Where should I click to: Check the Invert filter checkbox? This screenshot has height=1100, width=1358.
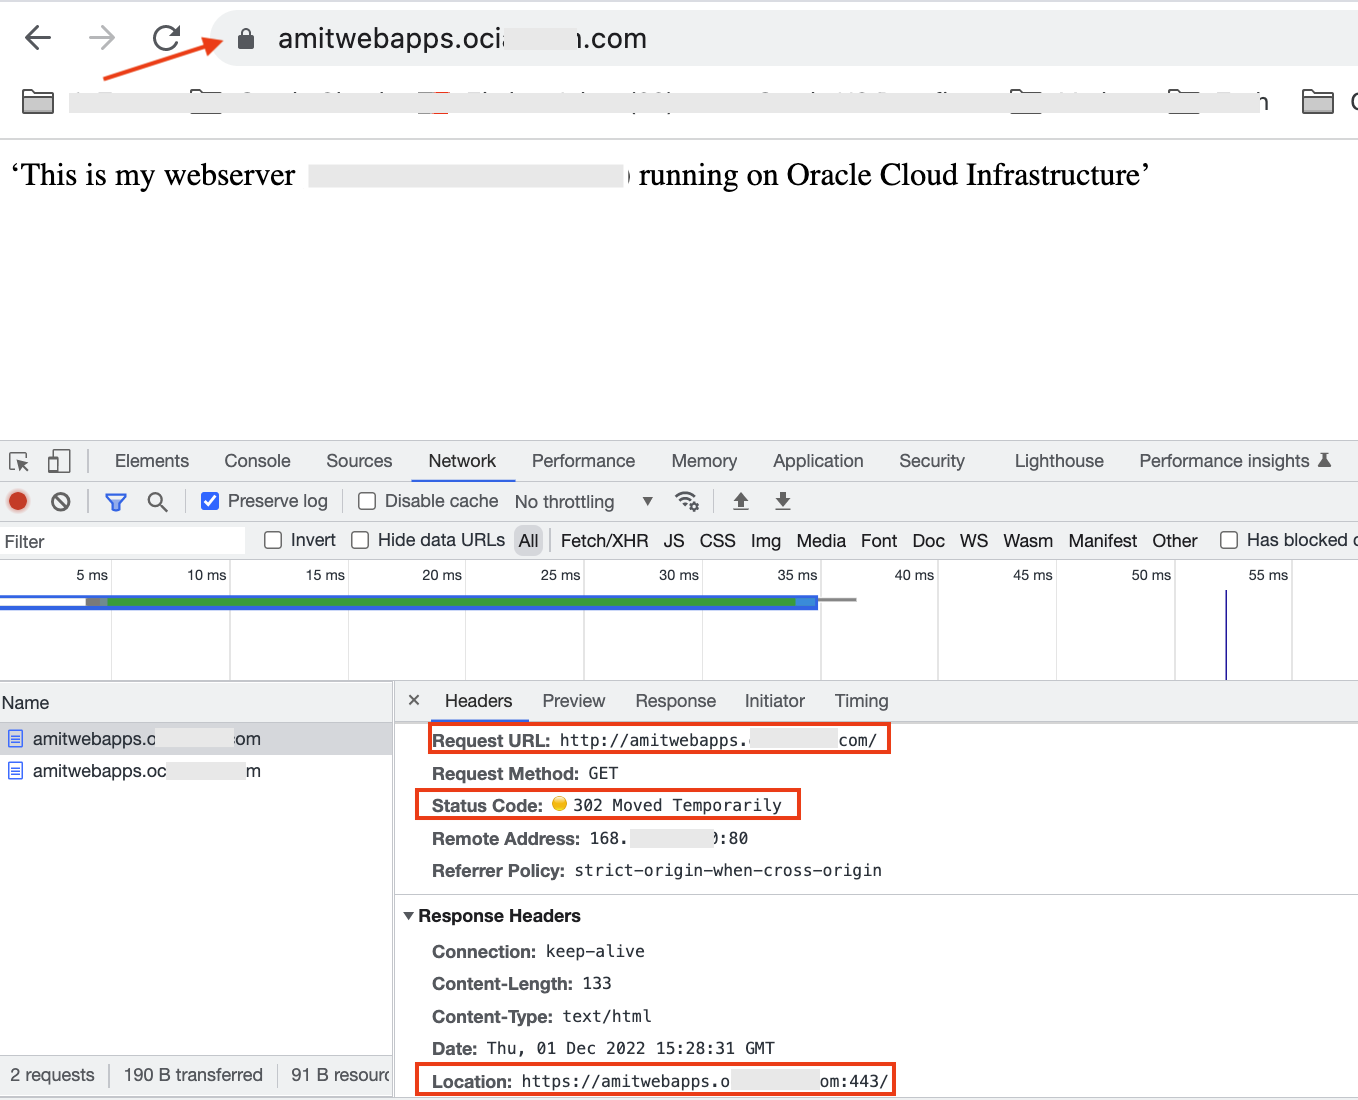[273, 539]
